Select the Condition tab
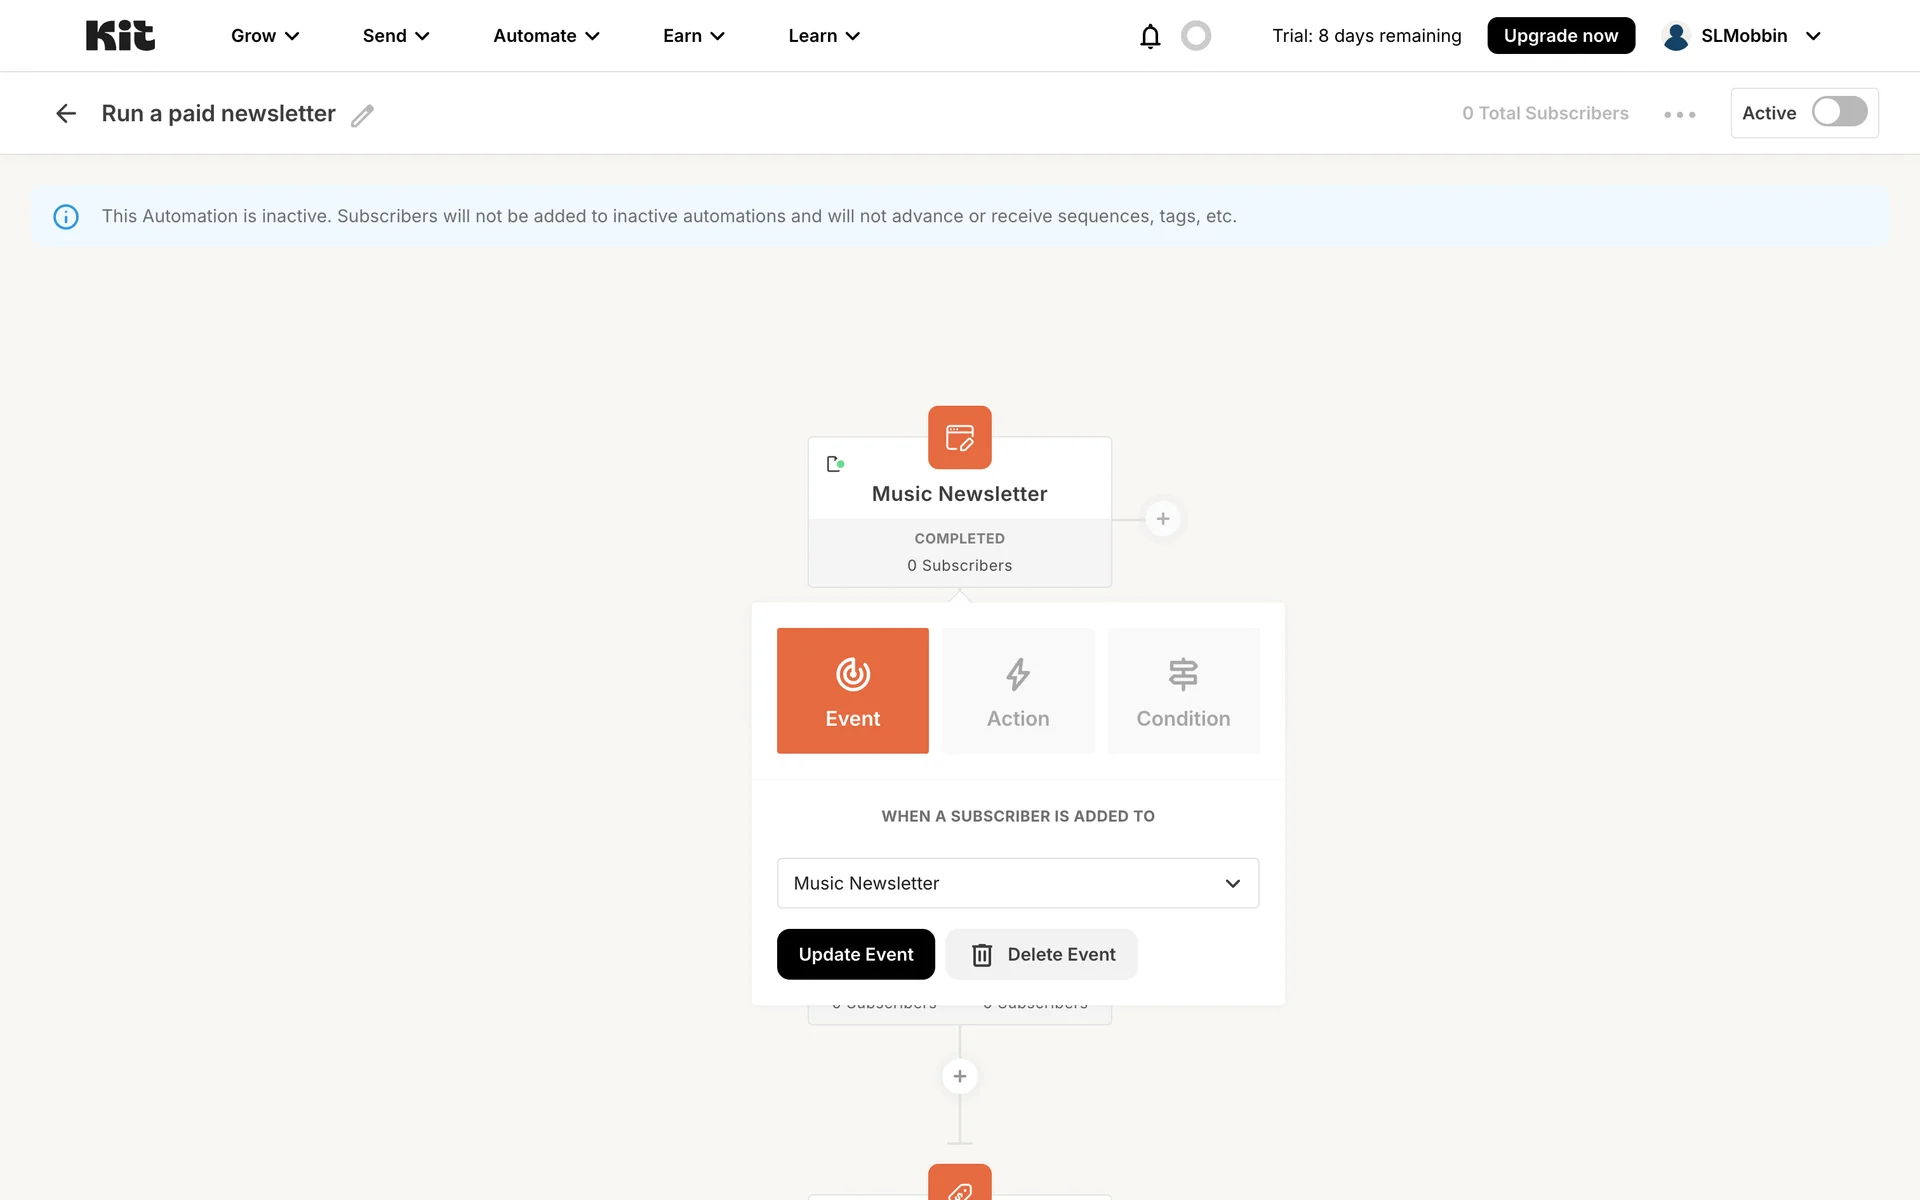The height and width of the screenshot is (1200, 1920). [x=1183, y=690]
